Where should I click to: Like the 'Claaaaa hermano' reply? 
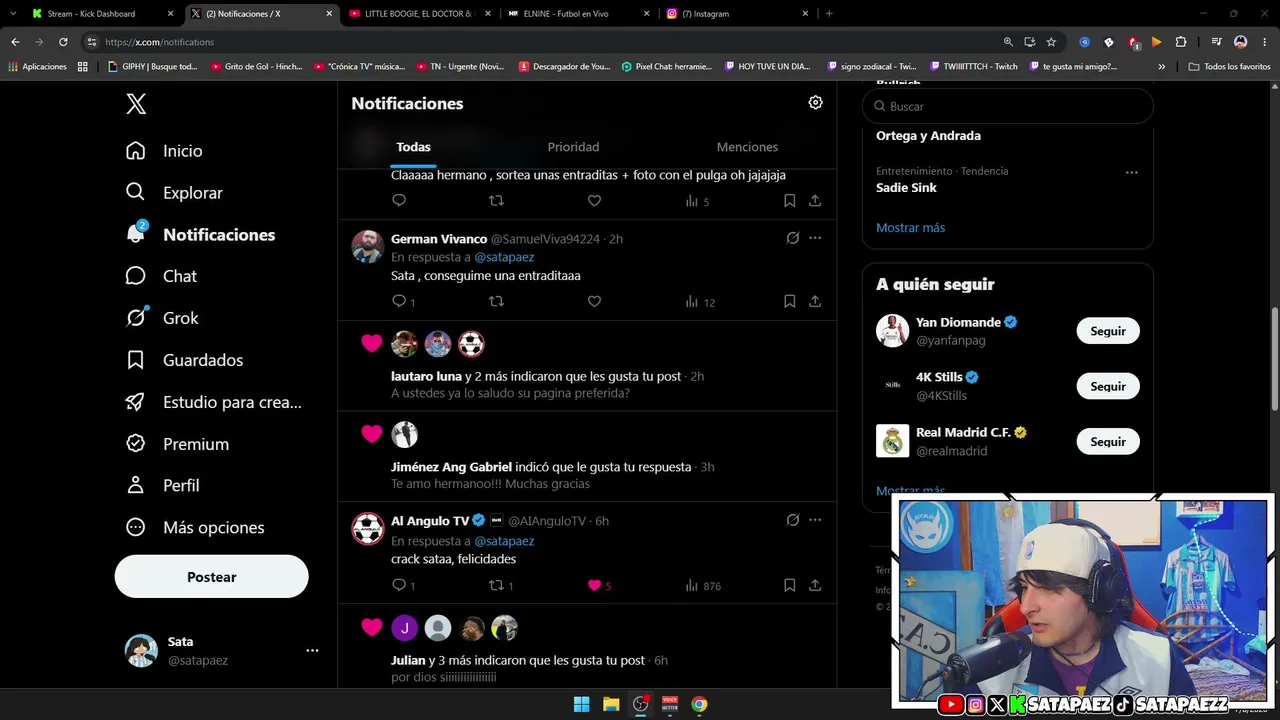(594, 200)
